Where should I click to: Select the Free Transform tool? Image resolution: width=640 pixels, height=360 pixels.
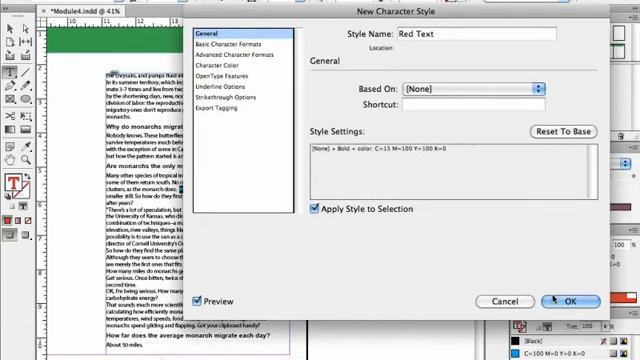click(26, 116)
